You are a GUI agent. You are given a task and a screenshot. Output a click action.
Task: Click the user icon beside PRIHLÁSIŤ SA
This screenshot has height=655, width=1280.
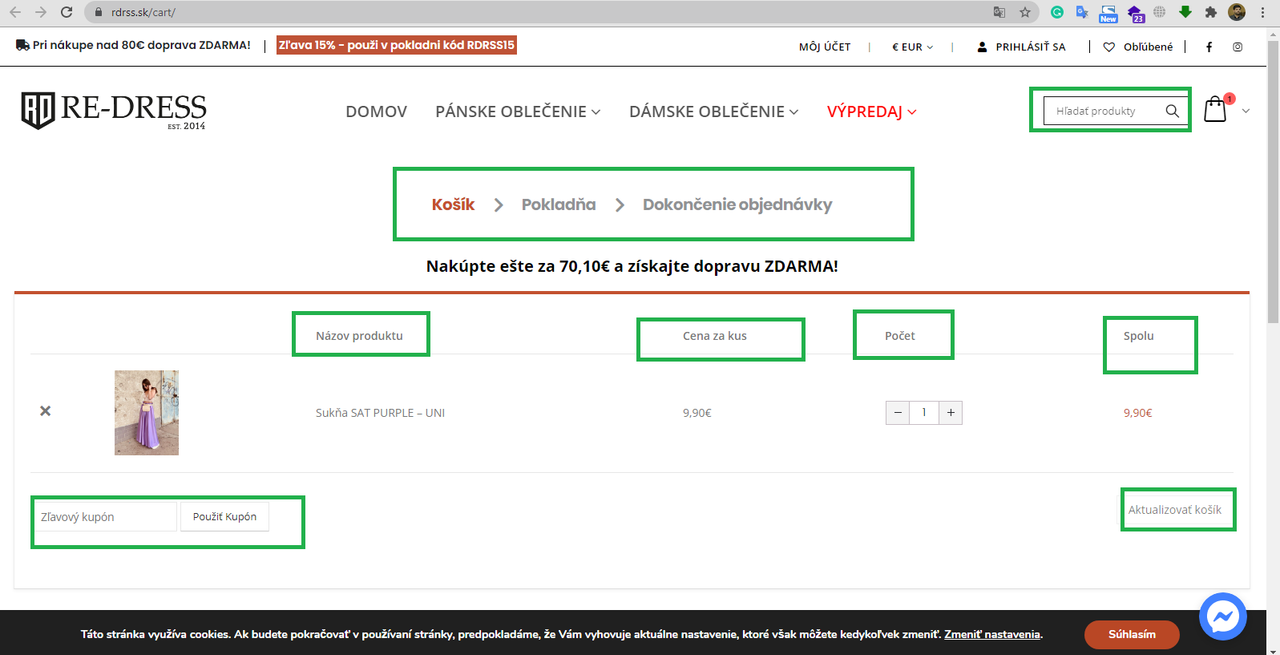982,47
